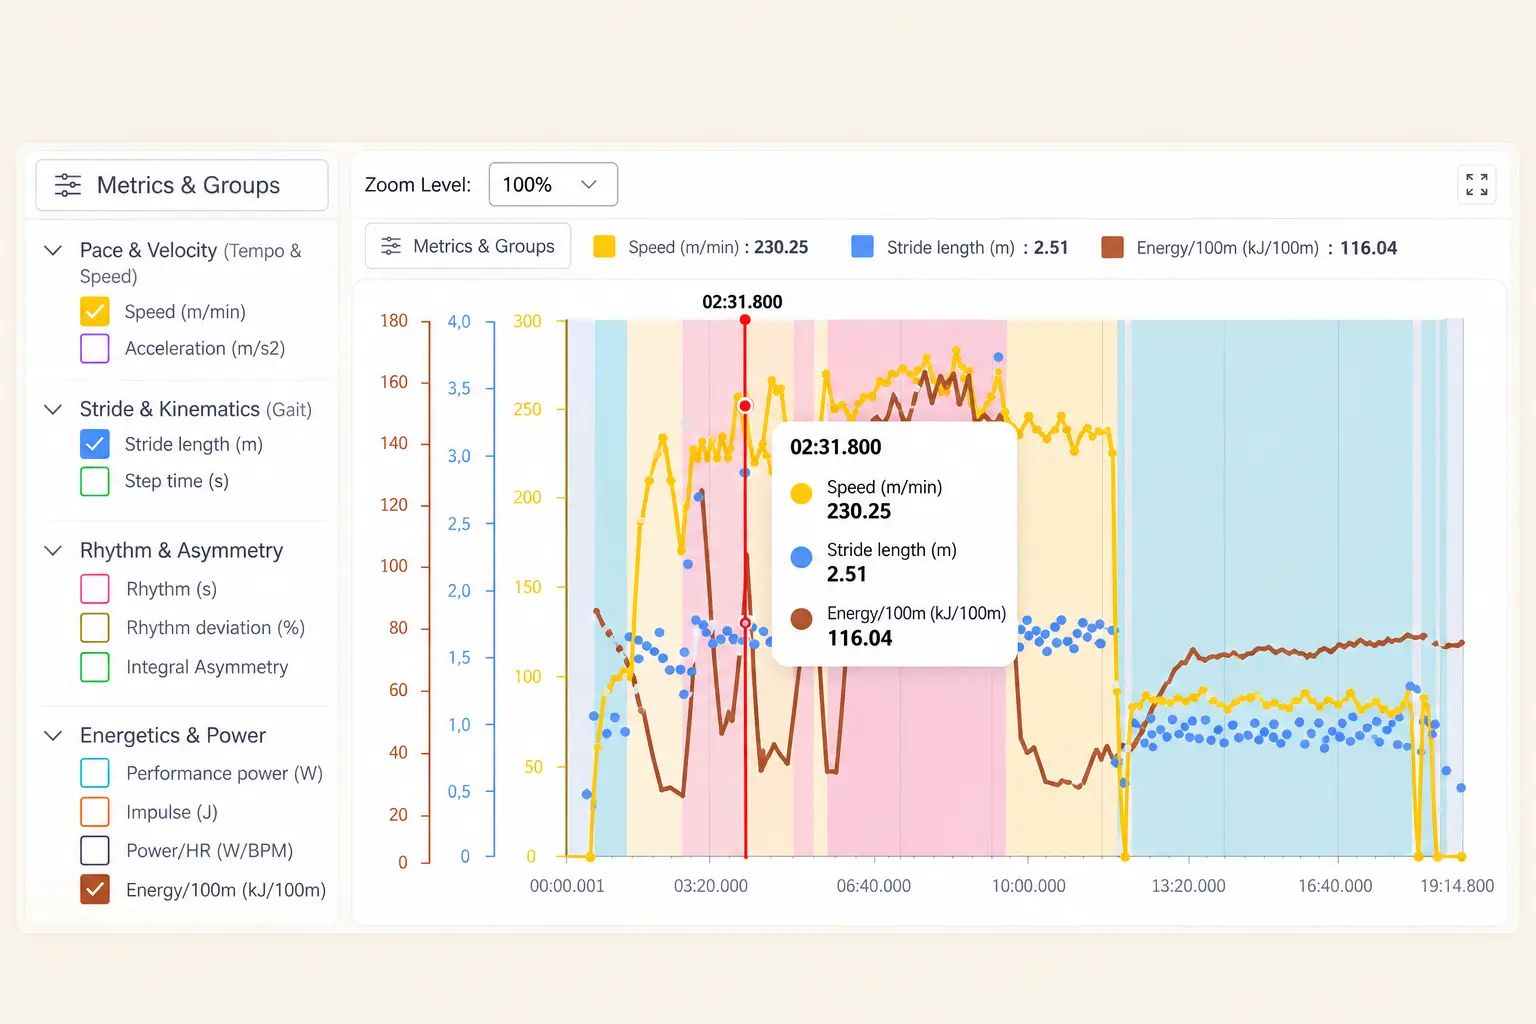Click the brown Energy/100m legend swatch
Image resolution: width=1536 pixels, height=1024 pixels.
tap(1112, 247)
